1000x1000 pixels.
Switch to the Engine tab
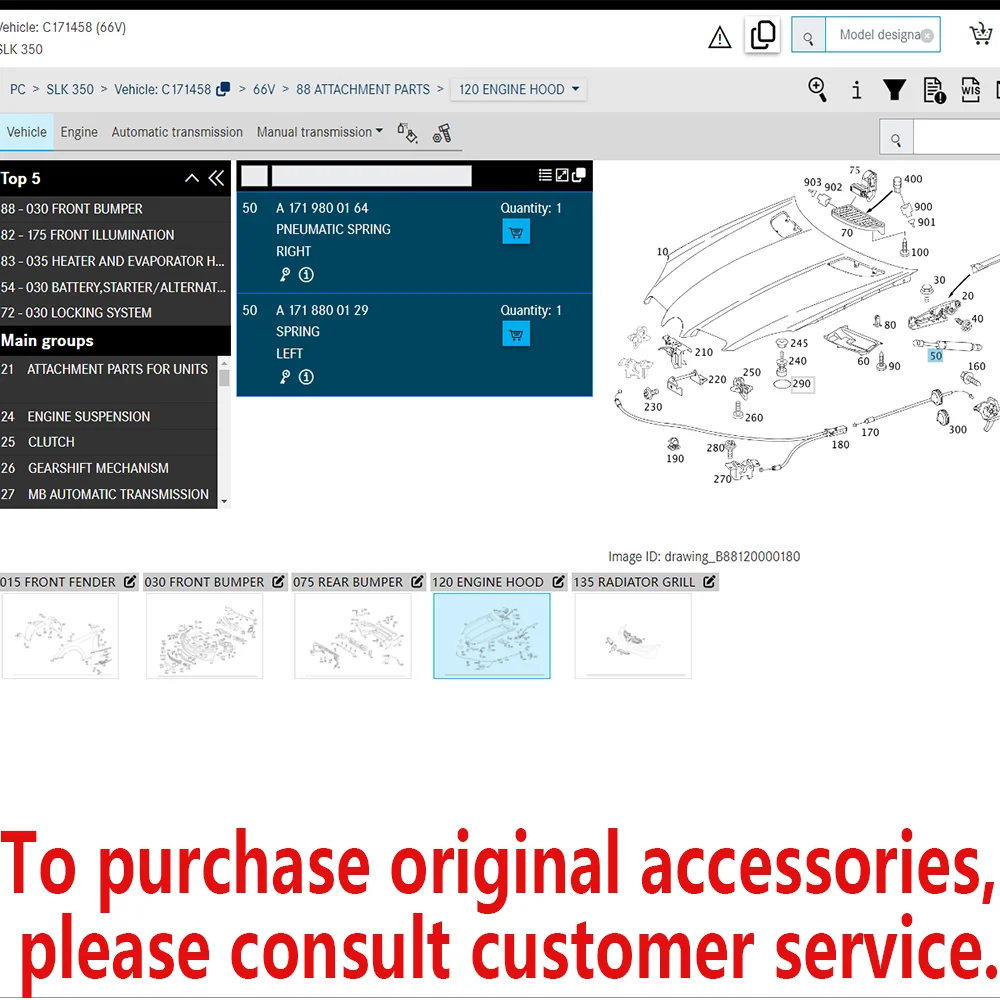(x=79, y=132)
